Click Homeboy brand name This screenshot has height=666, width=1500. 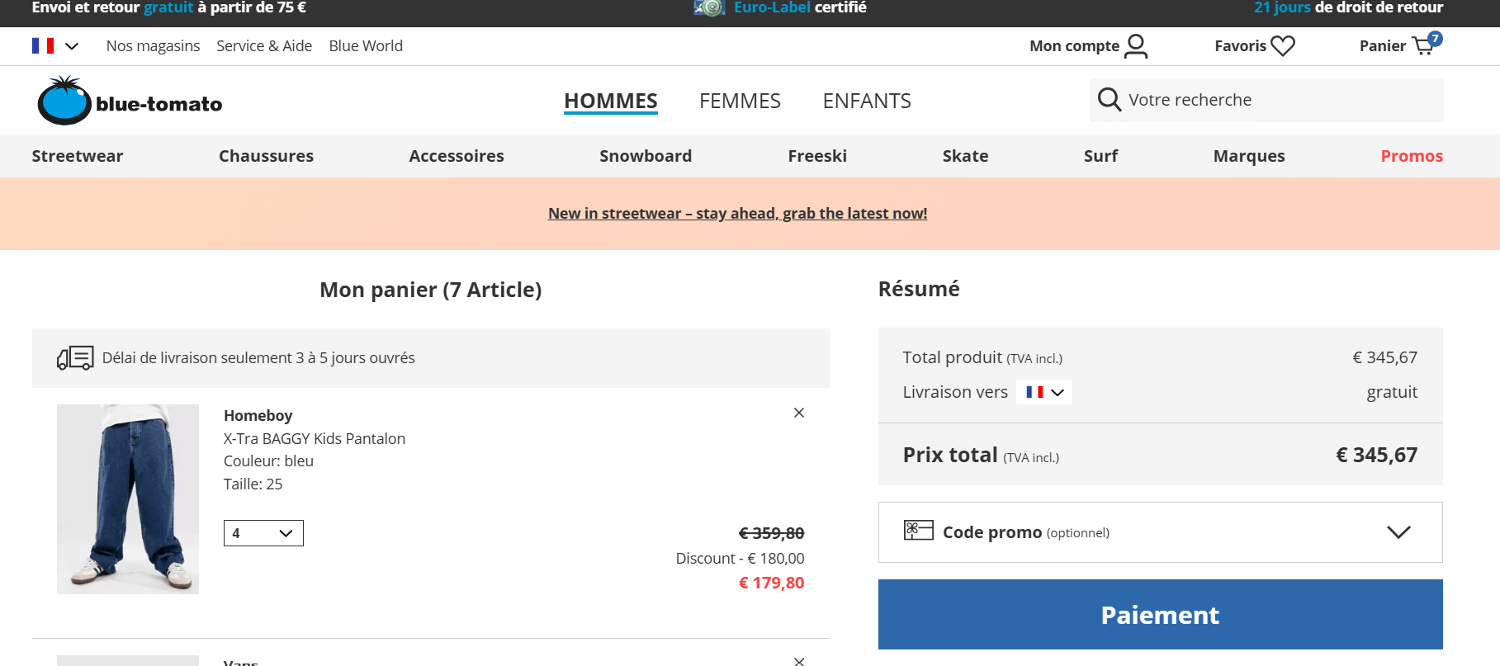pos(258,415)
